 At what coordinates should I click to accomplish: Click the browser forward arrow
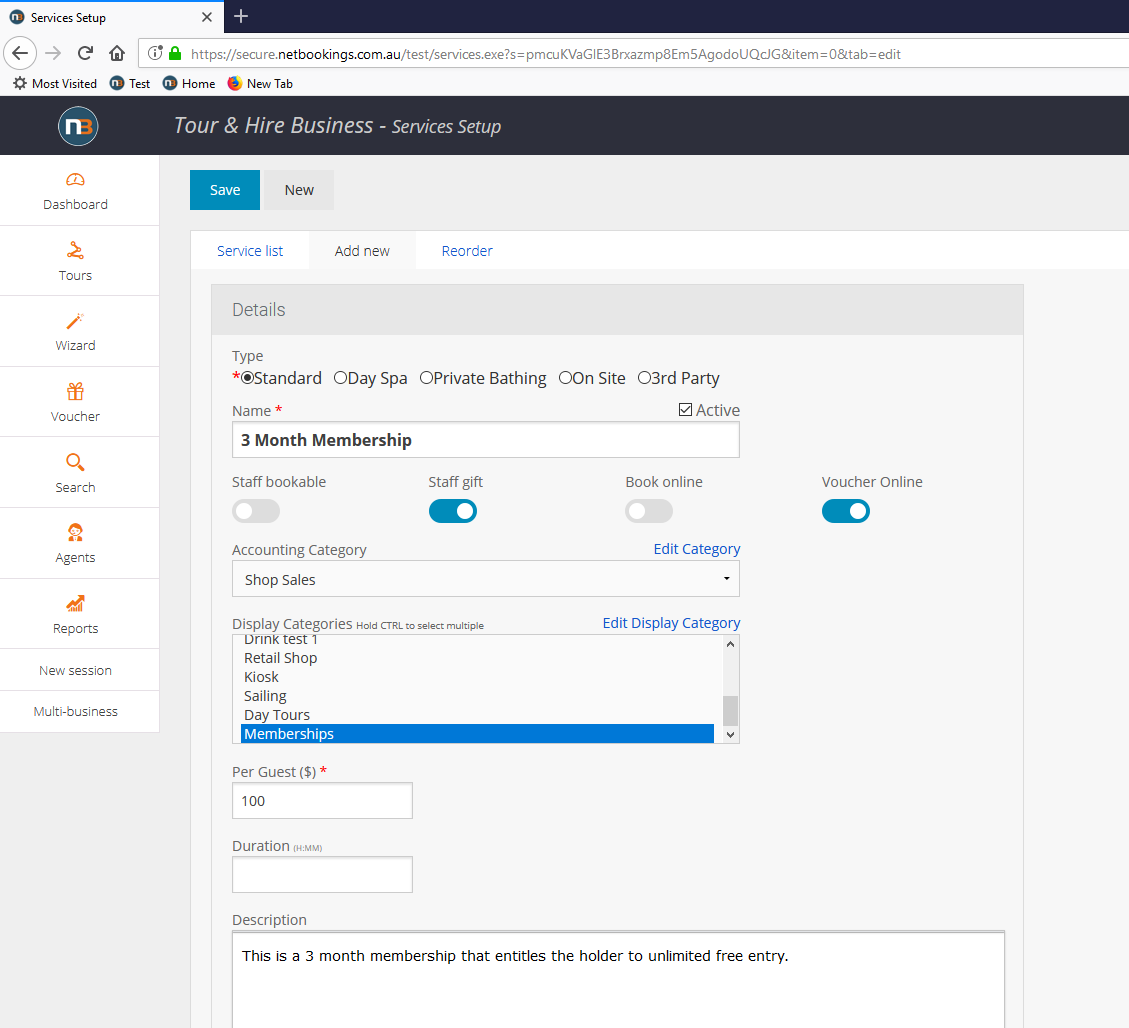tap(53, 53)
